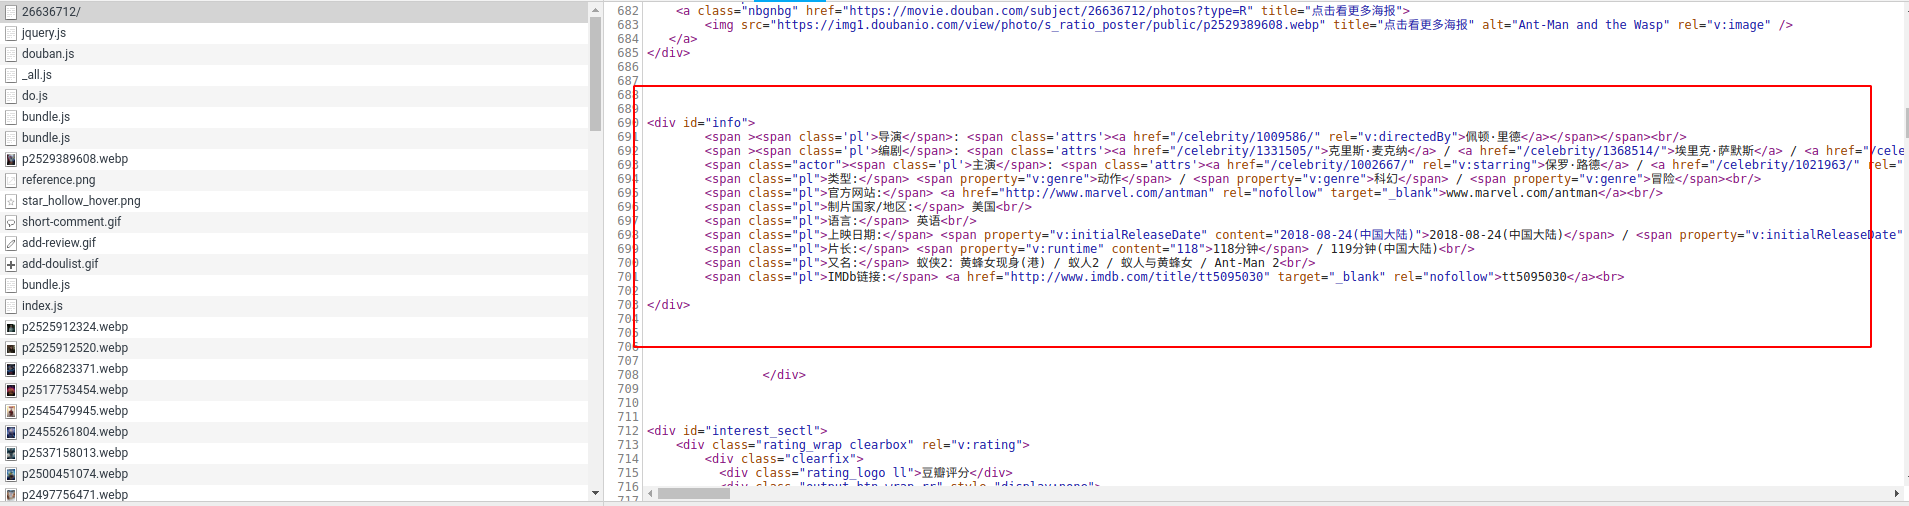Click the img src doubanio poster URL line
The width and height of the screenshot is (1909, 506).
coord(1248,25)
